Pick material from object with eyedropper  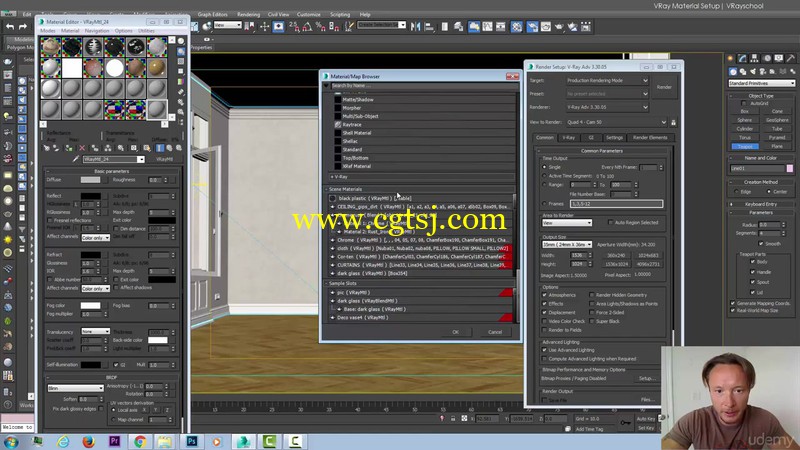tap(76, 159)
